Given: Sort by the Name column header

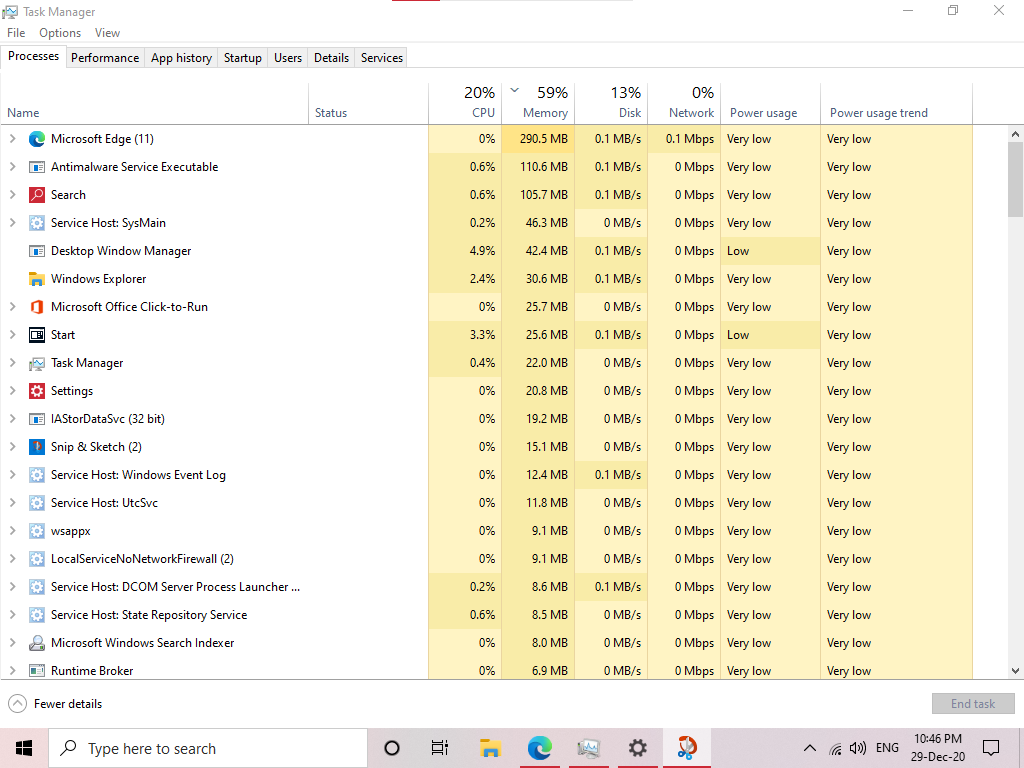Looking at the screenshot, I should click(x=154, y=103).
